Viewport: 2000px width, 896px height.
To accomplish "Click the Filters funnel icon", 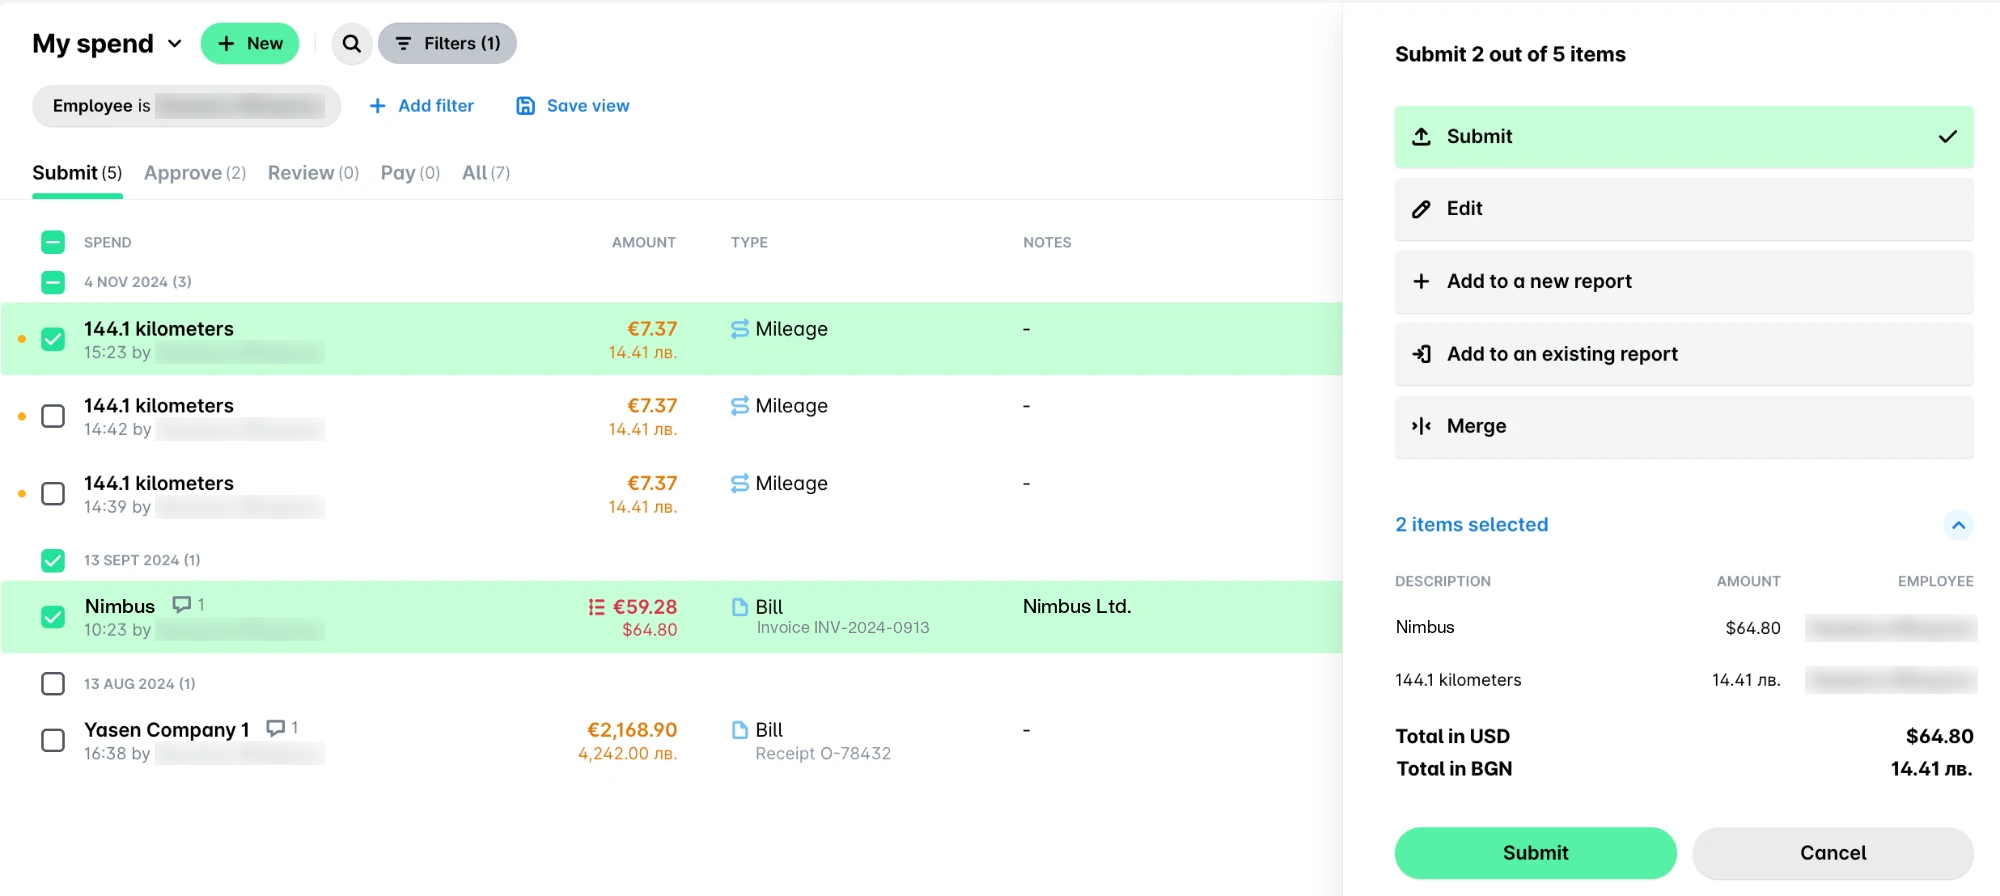I will 403,44.
